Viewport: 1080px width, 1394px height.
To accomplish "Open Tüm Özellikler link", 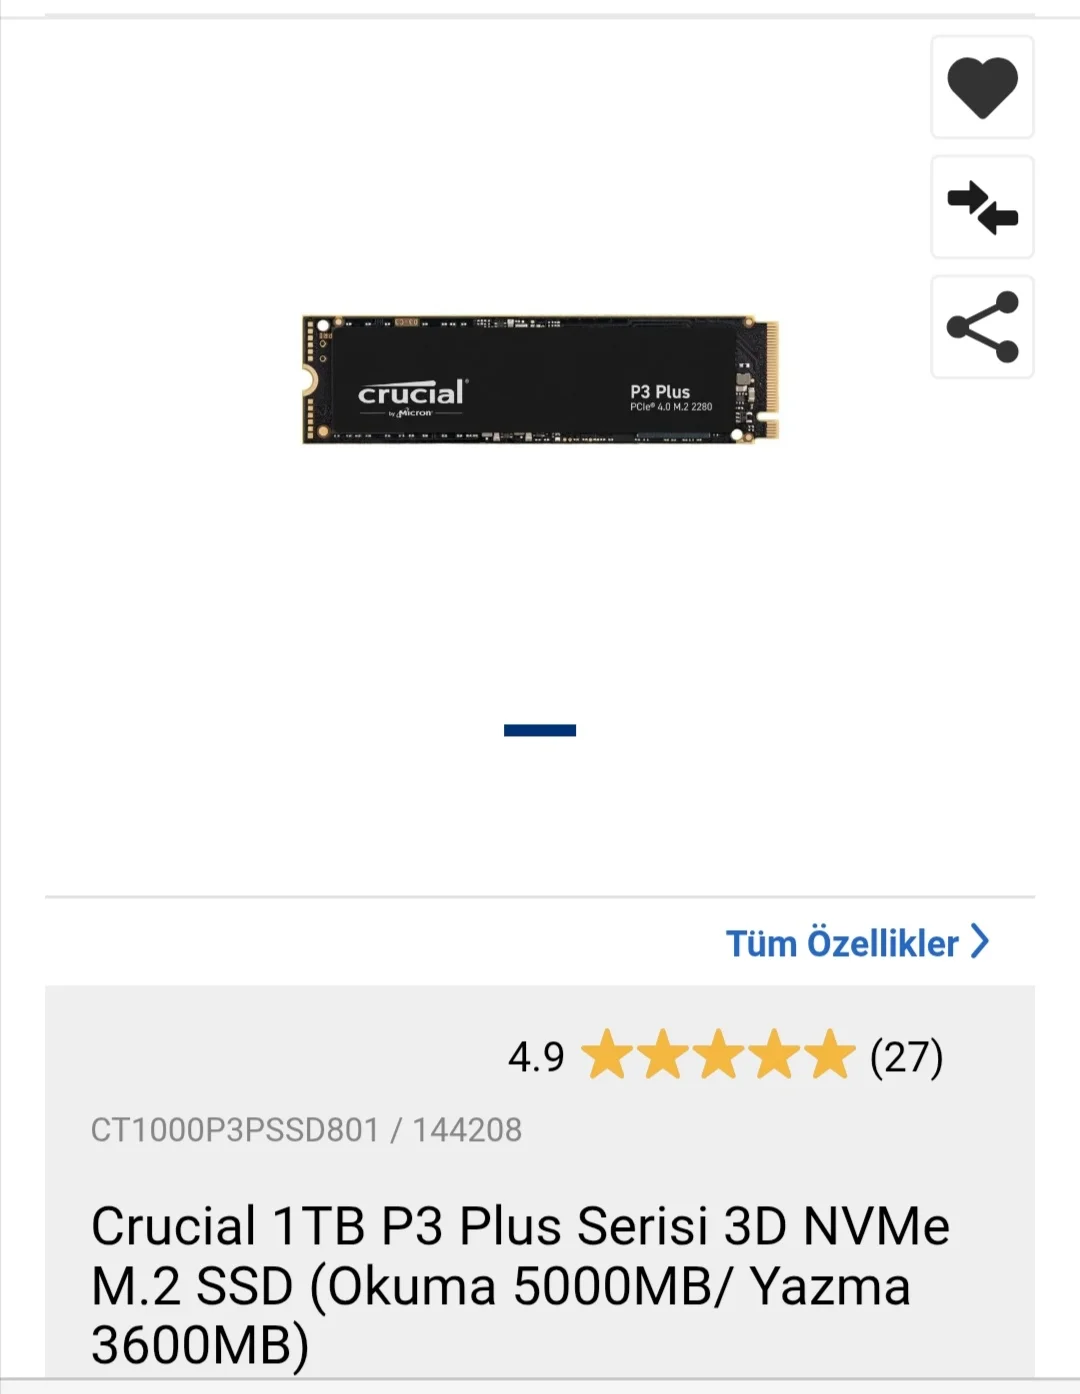I will click(x=842, y=943).
